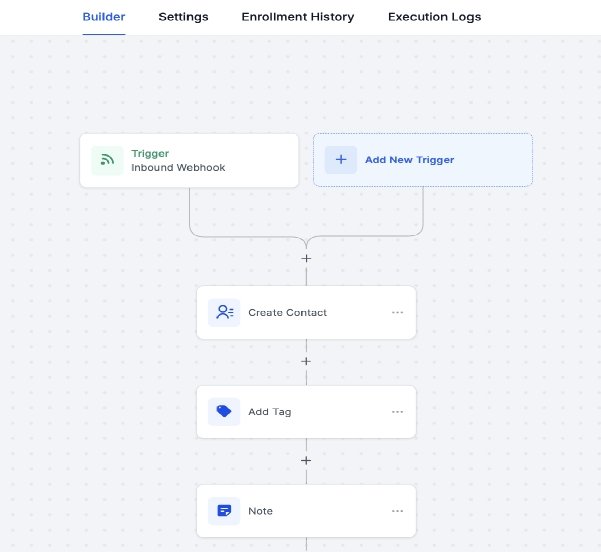
Task: Open the Execution Logs tab
Action: click(x=434, y=17)
